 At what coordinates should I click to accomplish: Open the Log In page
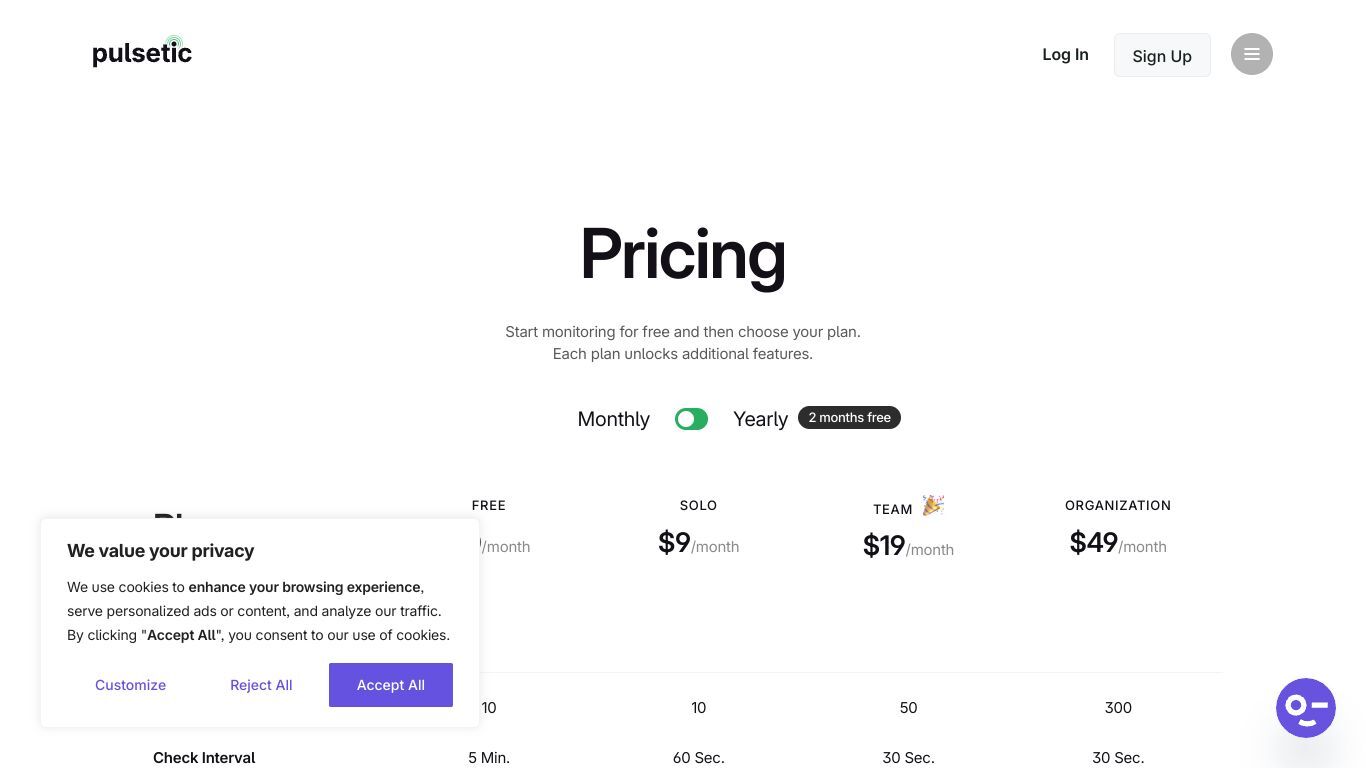coord(1065,54)
